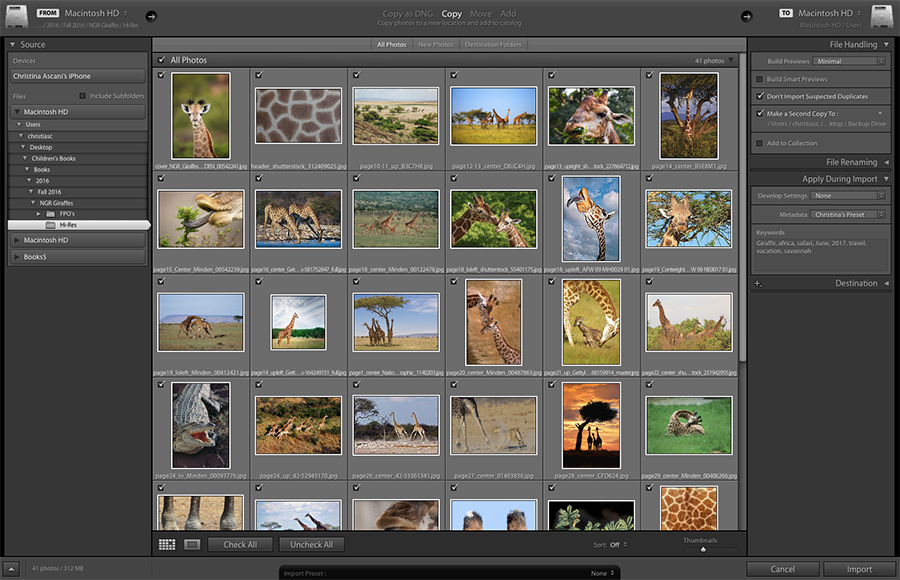Select Copy import mode

pyautogui.click(x=451, y=13)
